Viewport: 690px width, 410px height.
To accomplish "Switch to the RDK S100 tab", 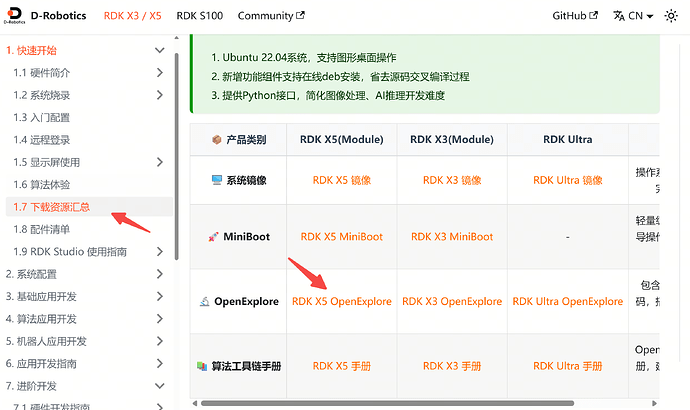I will [x=200, y=16].
